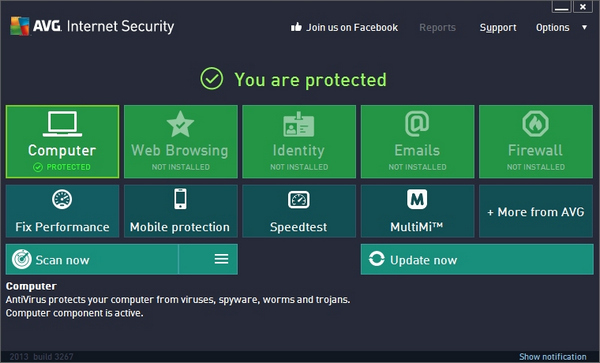Screen dimensions: 600x363
Task: Close the AVG window
Action: pyautogui.click(x=583, y=7)
